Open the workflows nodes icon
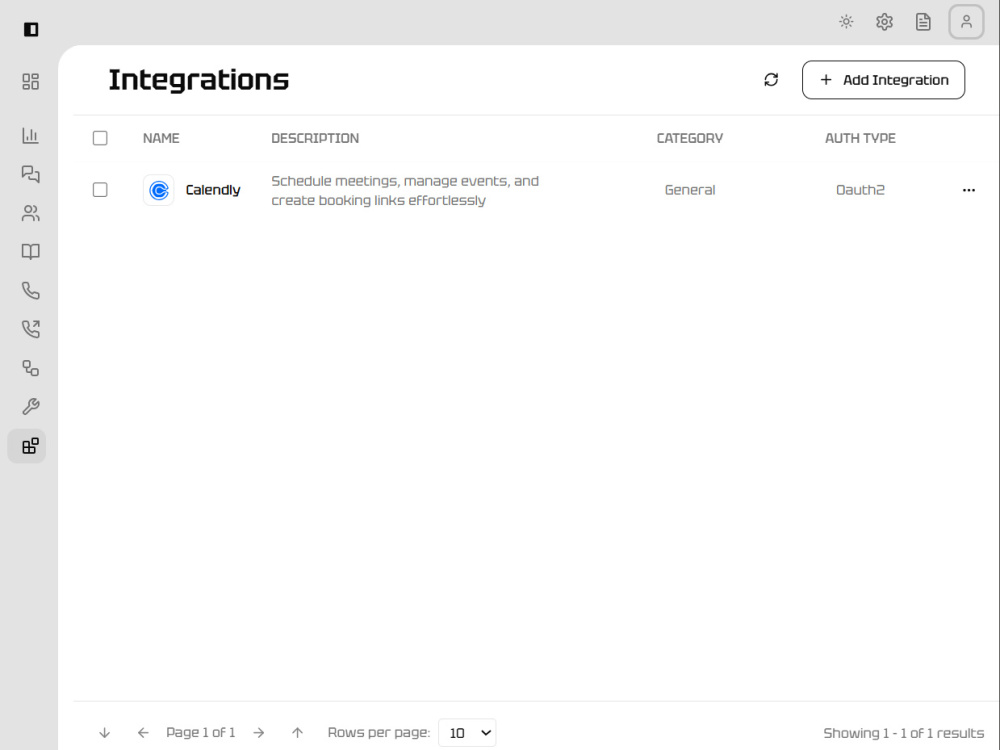The image size is (1000, 750). coord(31,368)
